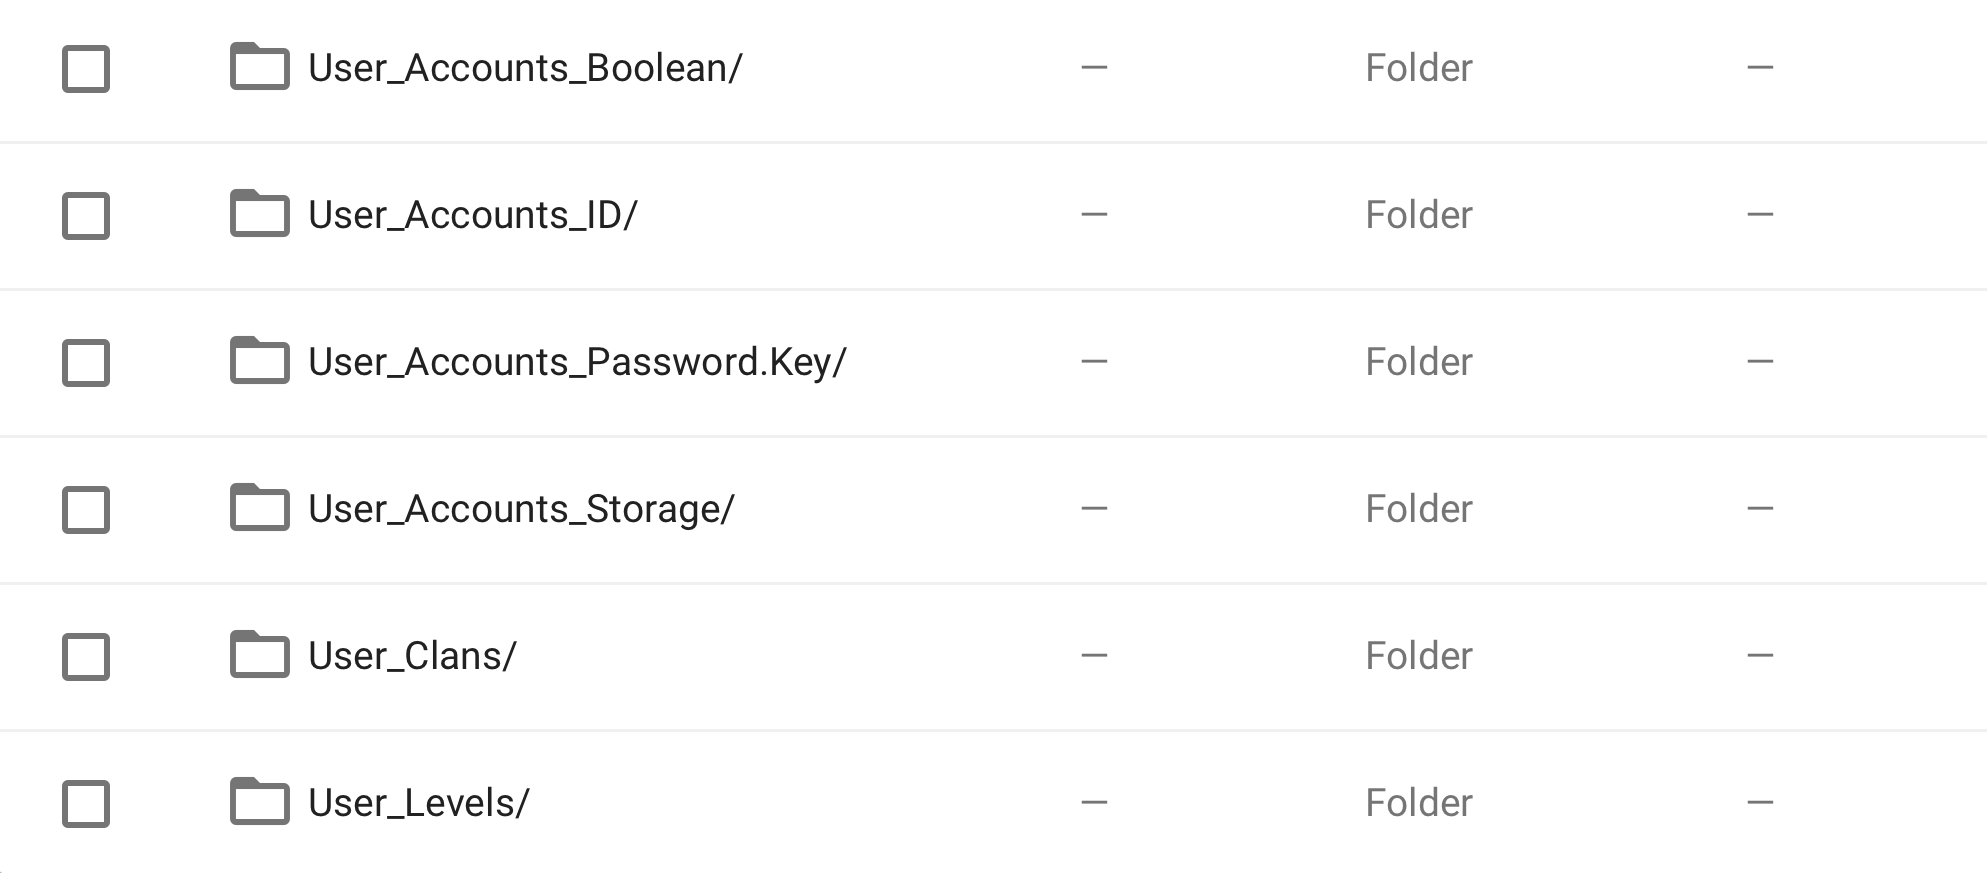1987x873 pixels.
Task: Click the User_Levels folder icon
Action: tap(259, 802)
